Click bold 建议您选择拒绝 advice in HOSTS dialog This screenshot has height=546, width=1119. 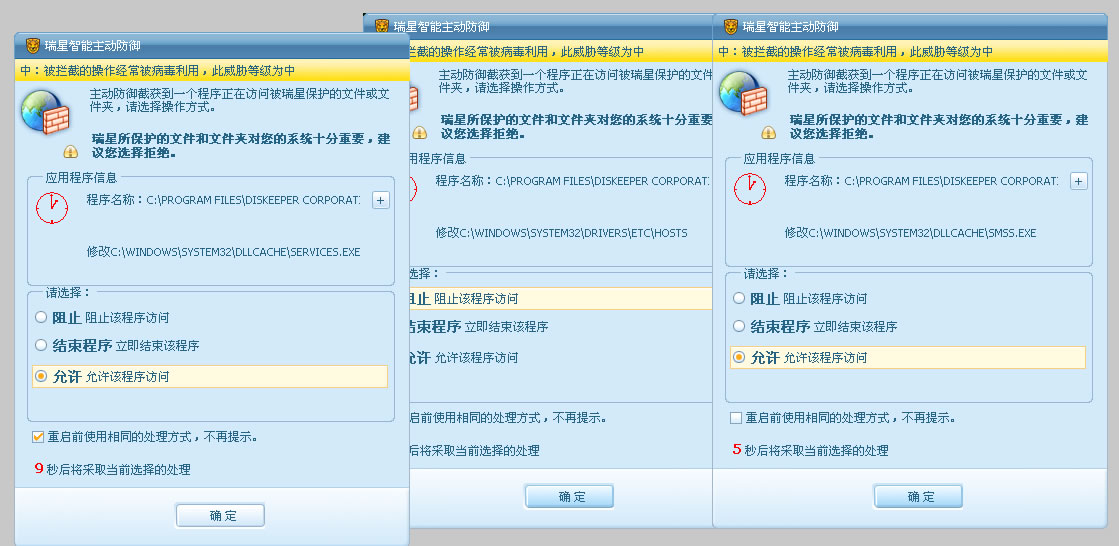pyautogui.click(x=577, y=126)
